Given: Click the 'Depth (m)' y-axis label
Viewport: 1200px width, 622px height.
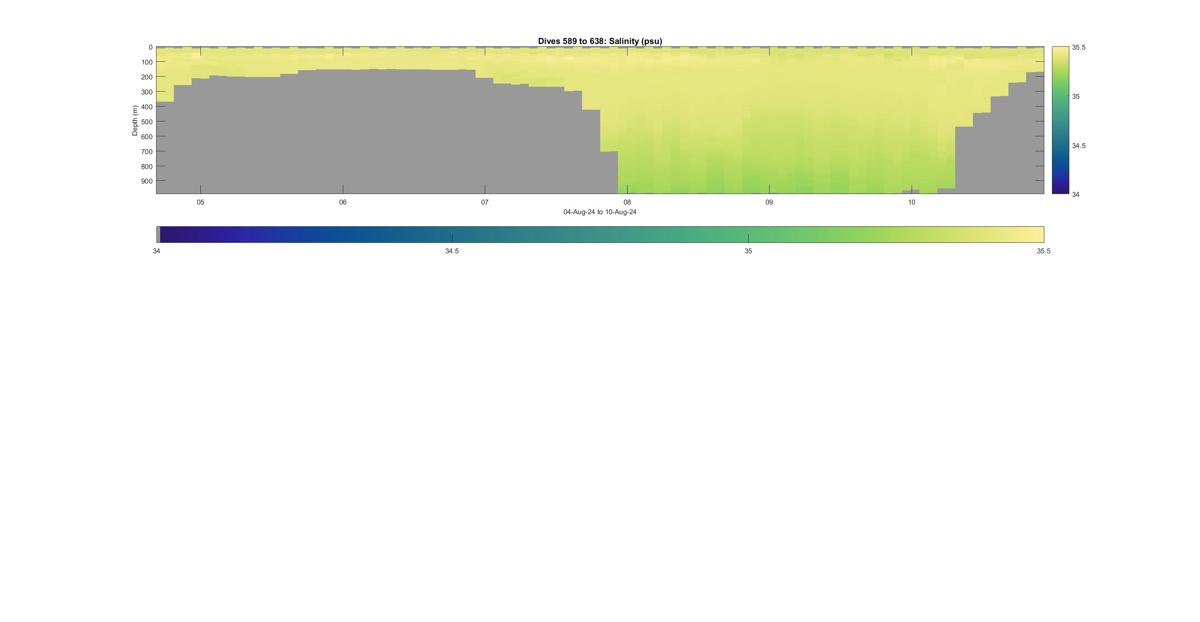Looking at the screenshot, I should [134, 120].
